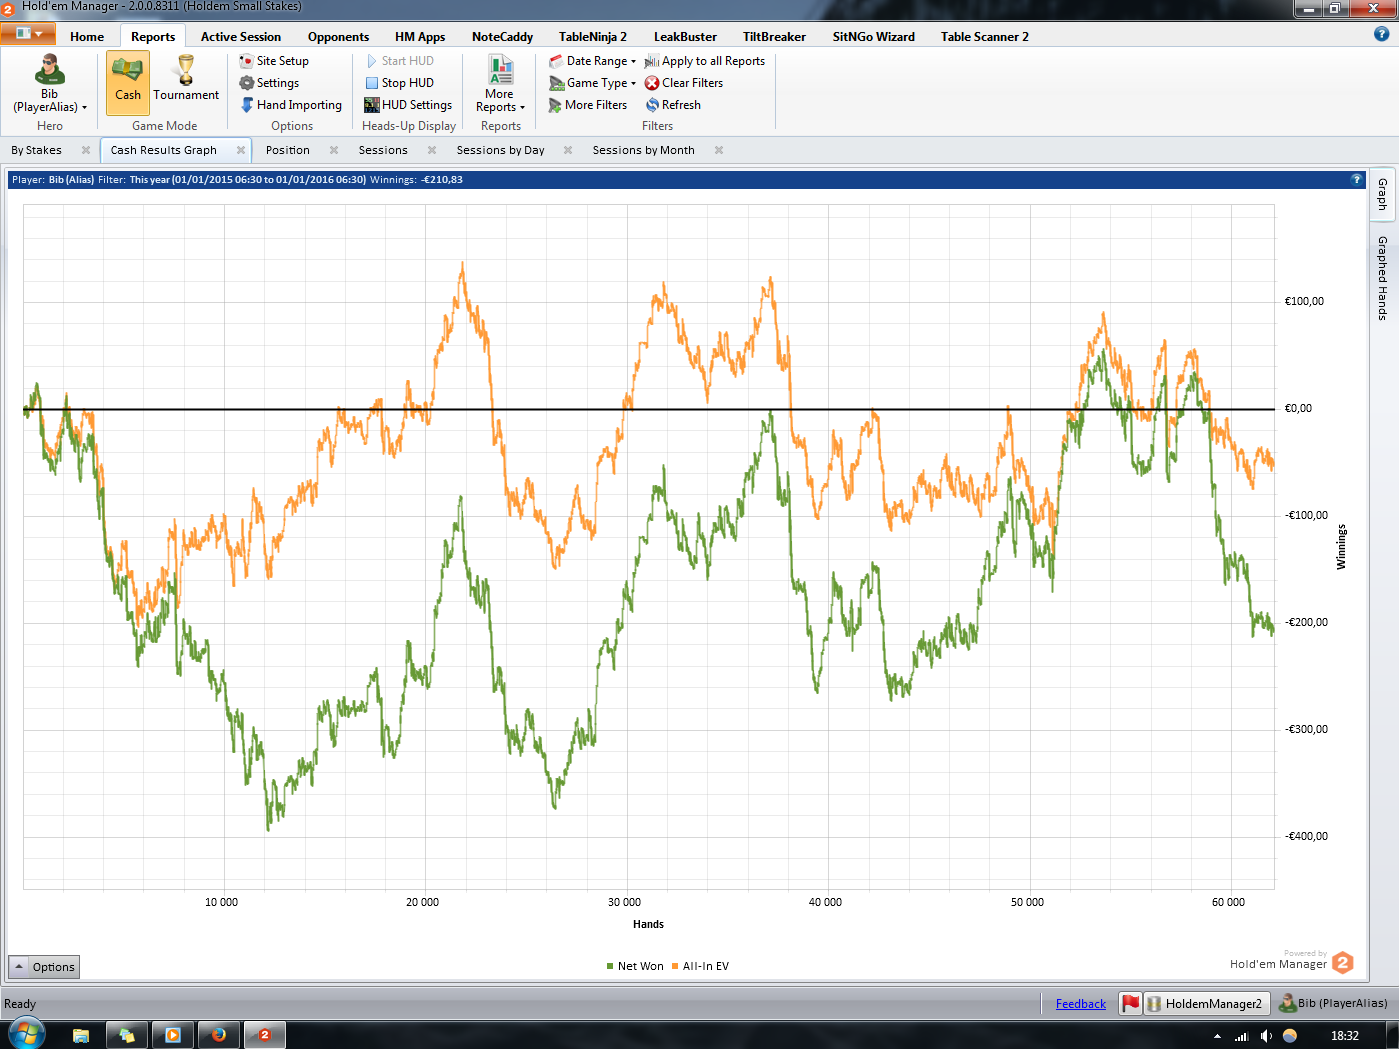
Task: Switch to Sessions by Month tab
Action: point(644,150)
